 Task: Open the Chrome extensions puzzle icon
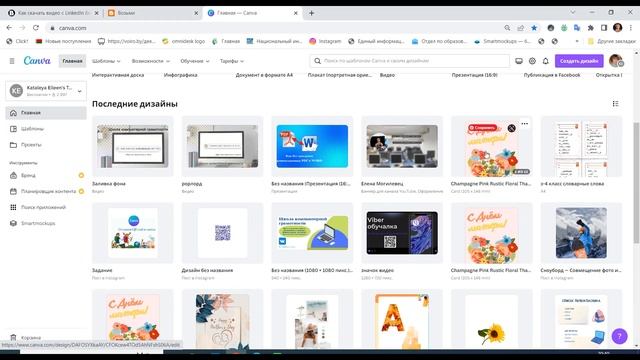coord(590,28)
